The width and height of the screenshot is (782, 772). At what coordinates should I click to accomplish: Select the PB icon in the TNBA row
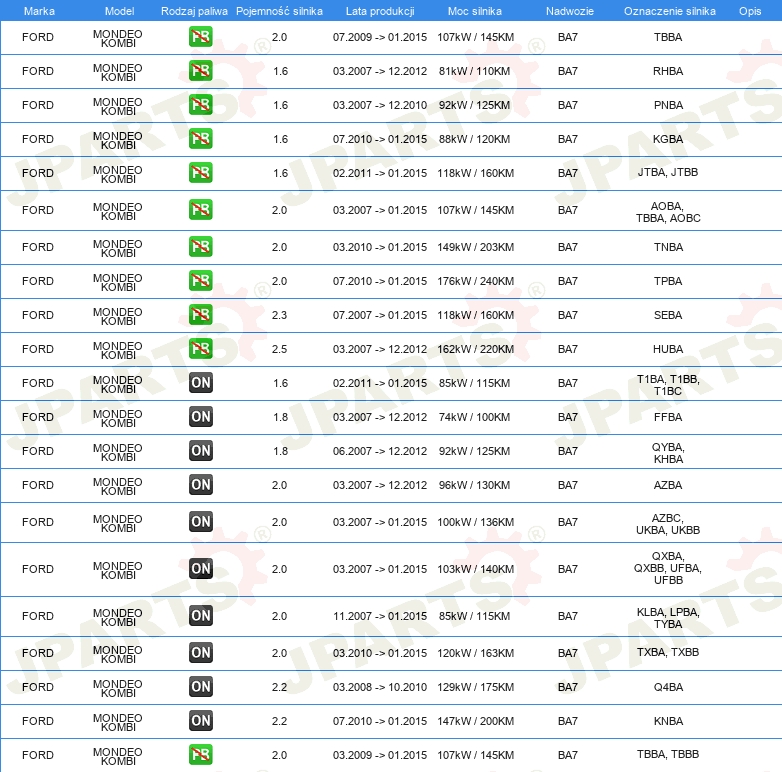pyautogui.click(x=201, y=247)
